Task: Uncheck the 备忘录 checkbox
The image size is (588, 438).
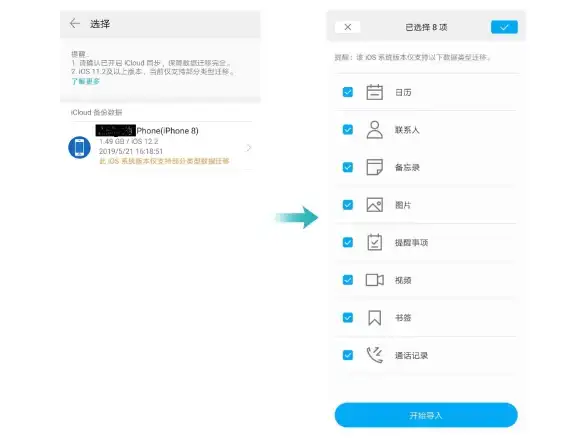Action: pos(348,167)
